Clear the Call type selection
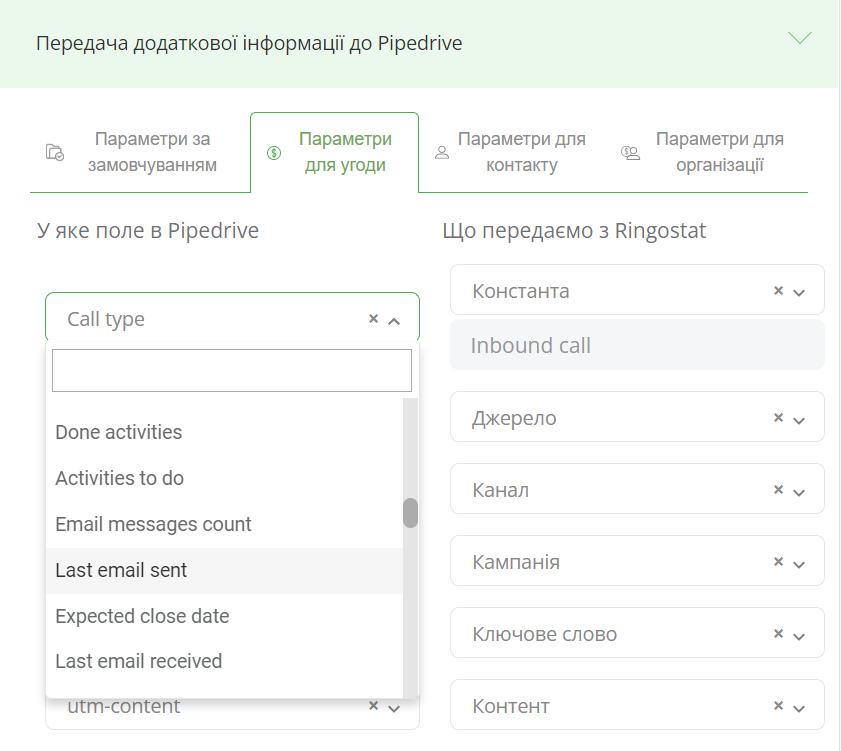This screenshot has width=841, height=751. [373, 319]
